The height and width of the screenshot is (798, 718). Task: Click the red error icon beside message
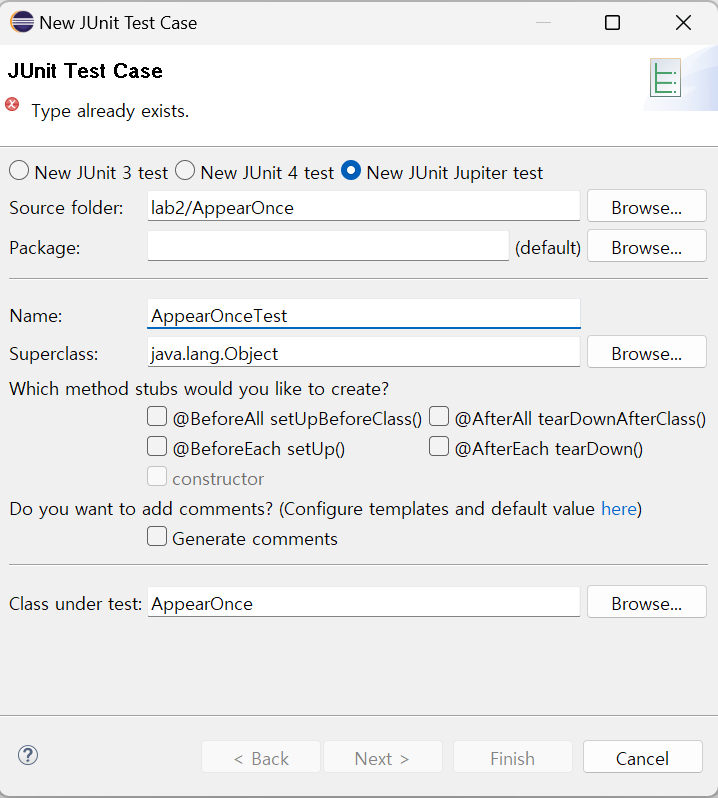tap(13, 105)
